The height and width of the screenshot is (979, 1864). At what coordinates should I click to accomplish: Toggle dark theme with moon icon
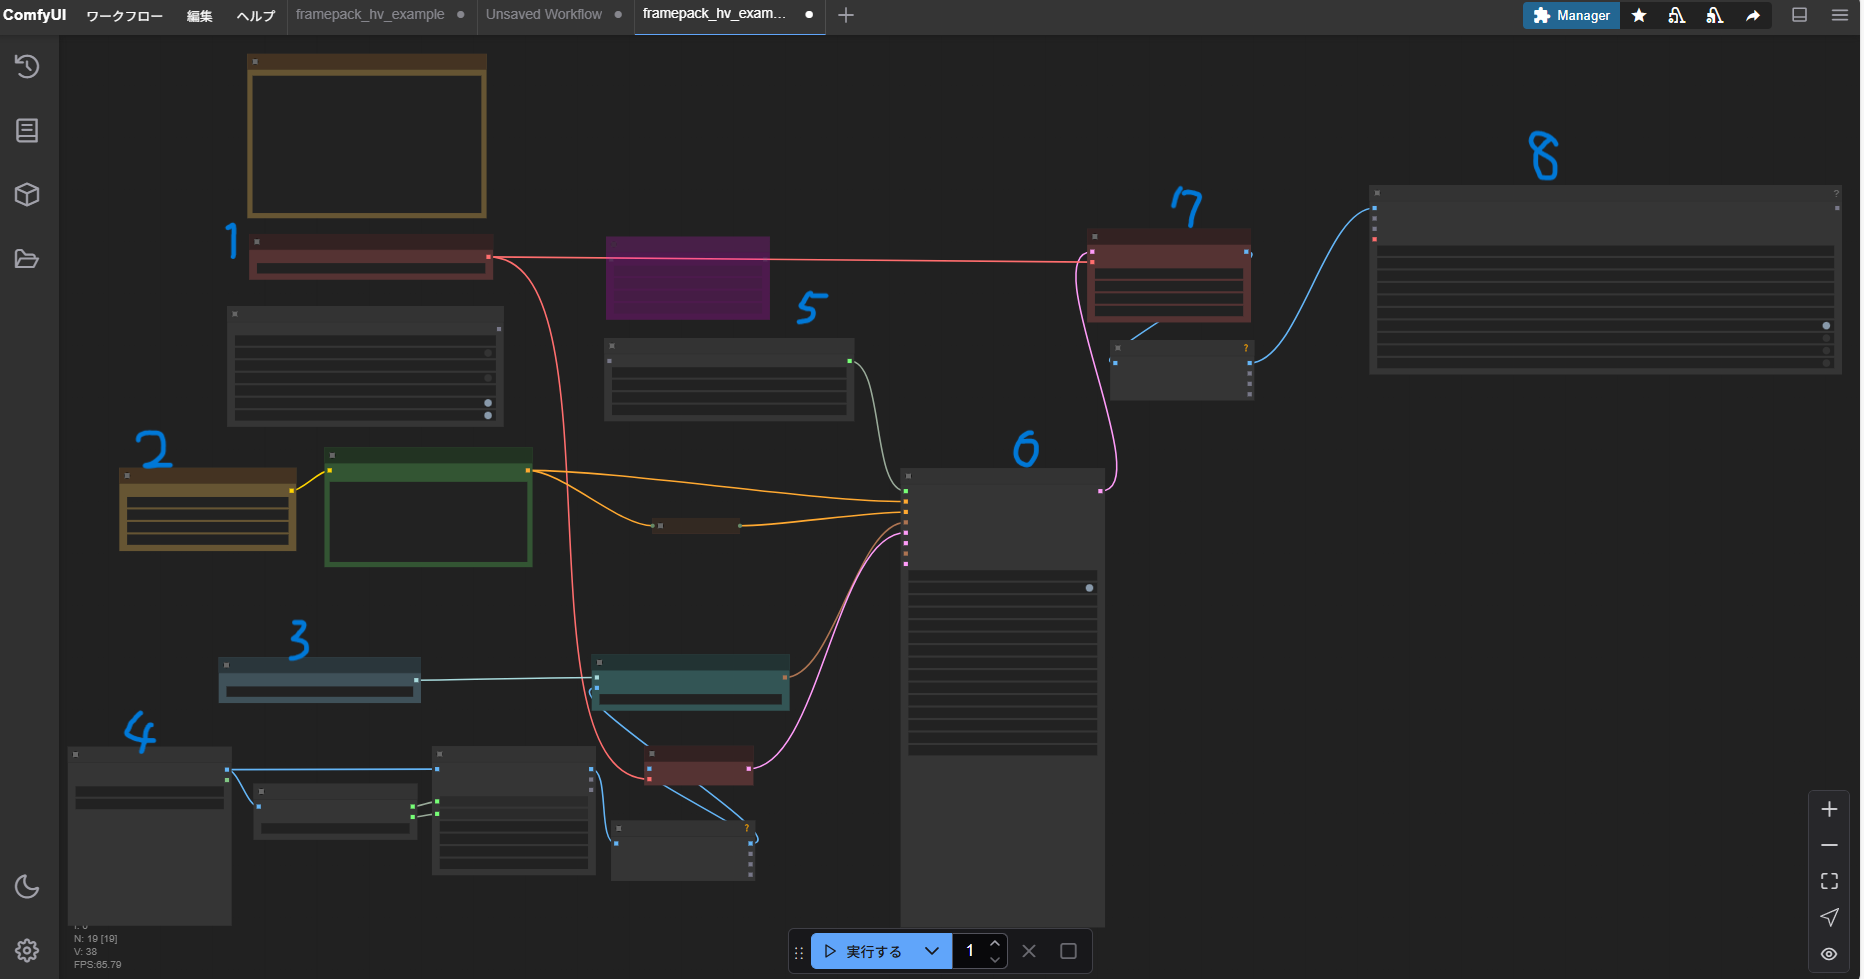point(27,887)
